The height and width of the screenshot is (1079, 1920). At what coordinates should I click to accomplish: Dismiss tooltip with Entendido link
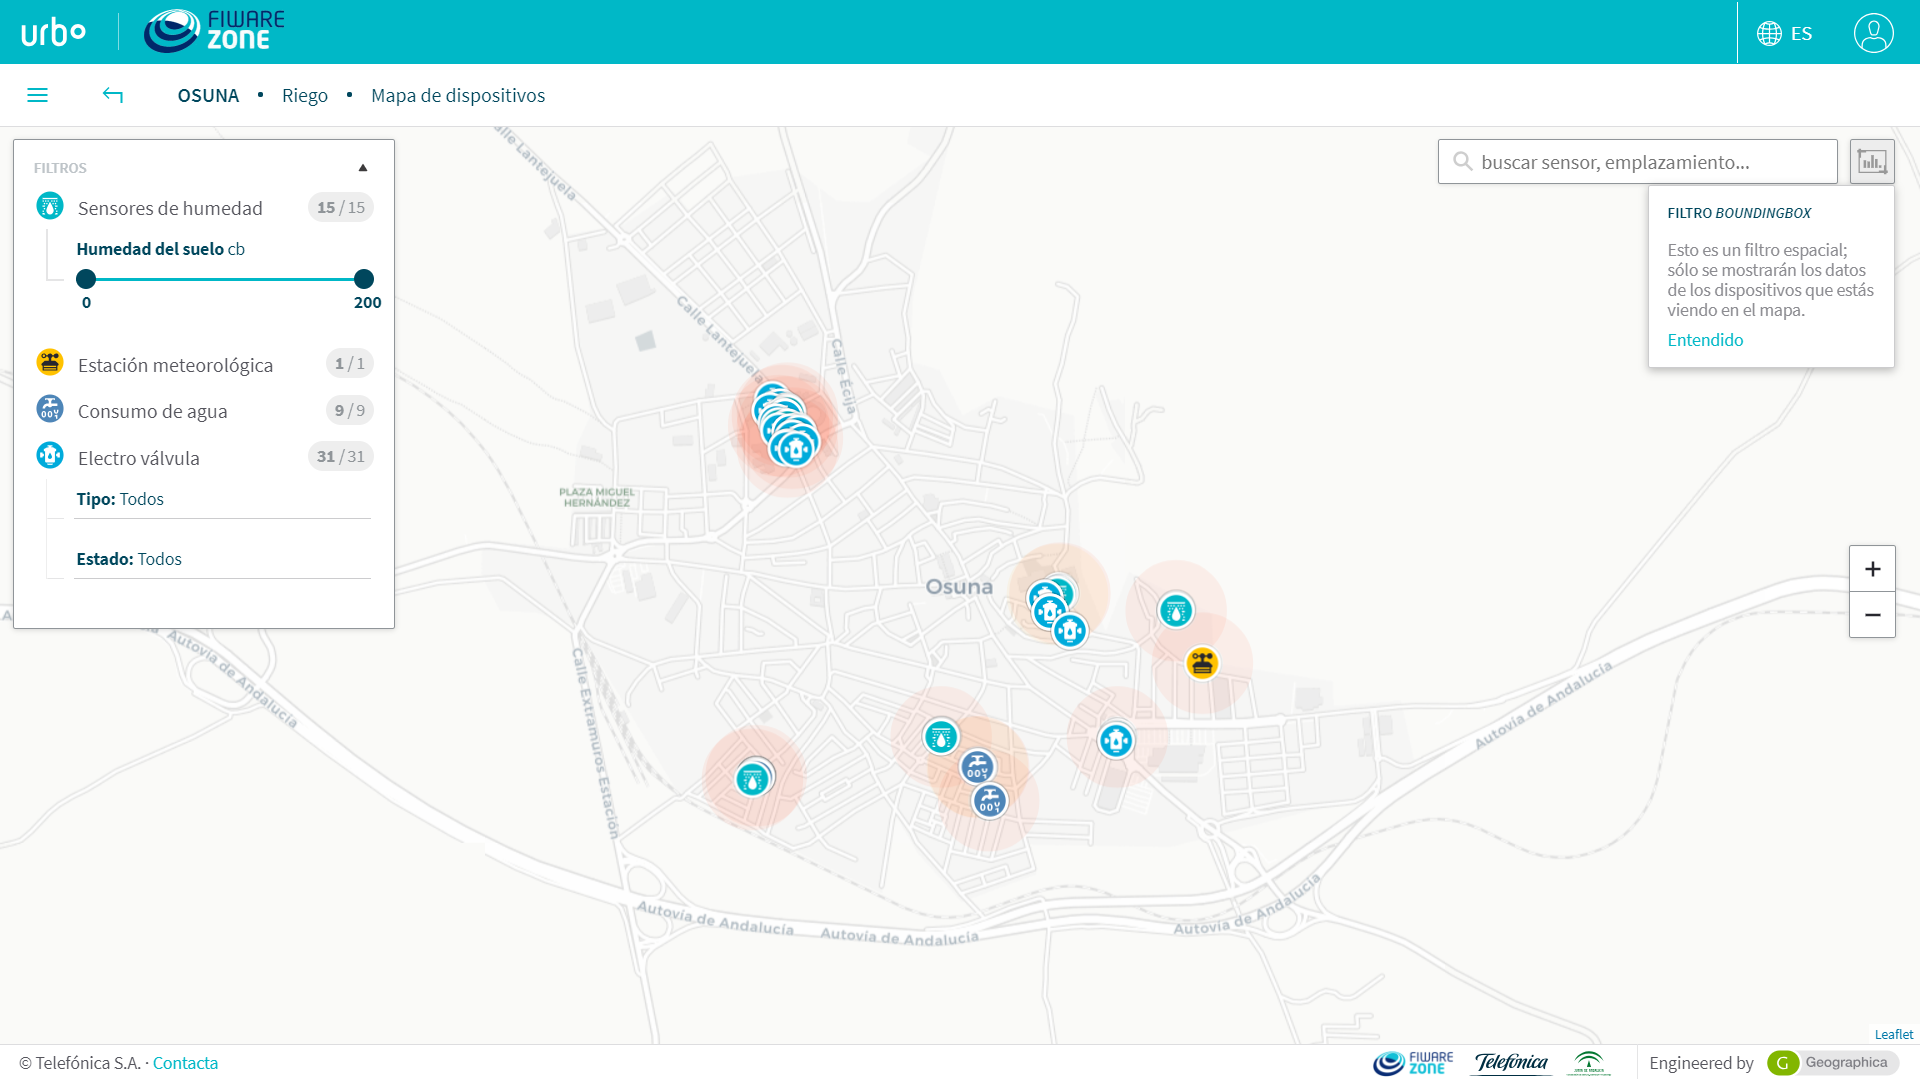pos(1705,340)
